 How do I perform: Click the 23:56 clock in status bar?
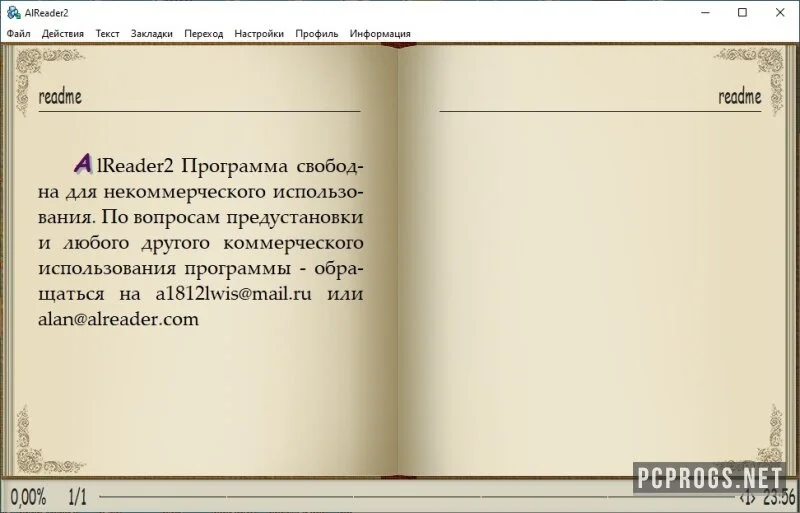[x=780, y=497]
